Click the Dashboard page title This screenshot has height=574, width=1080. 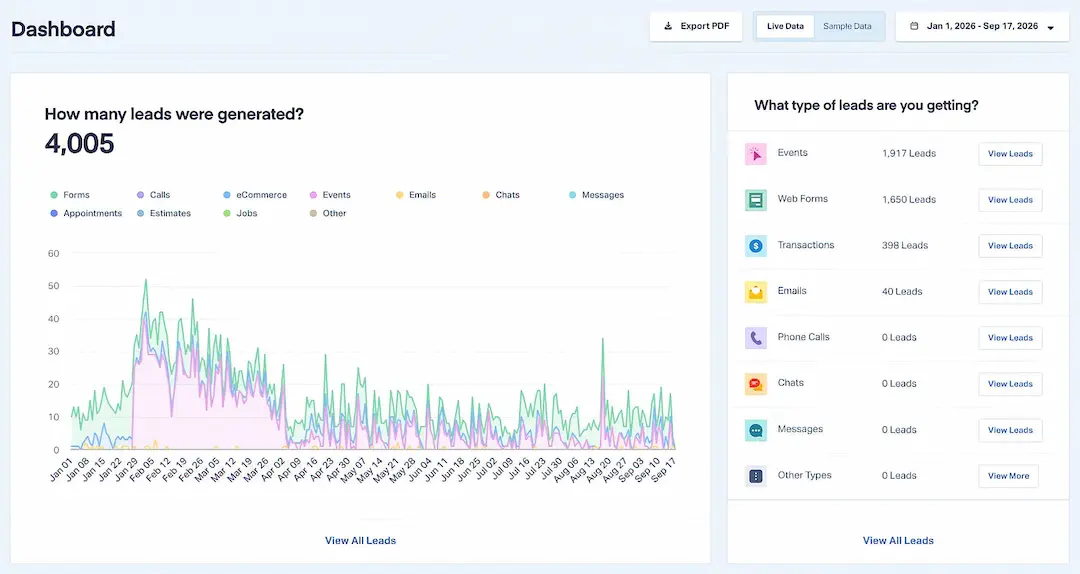[x=63, y=29]
